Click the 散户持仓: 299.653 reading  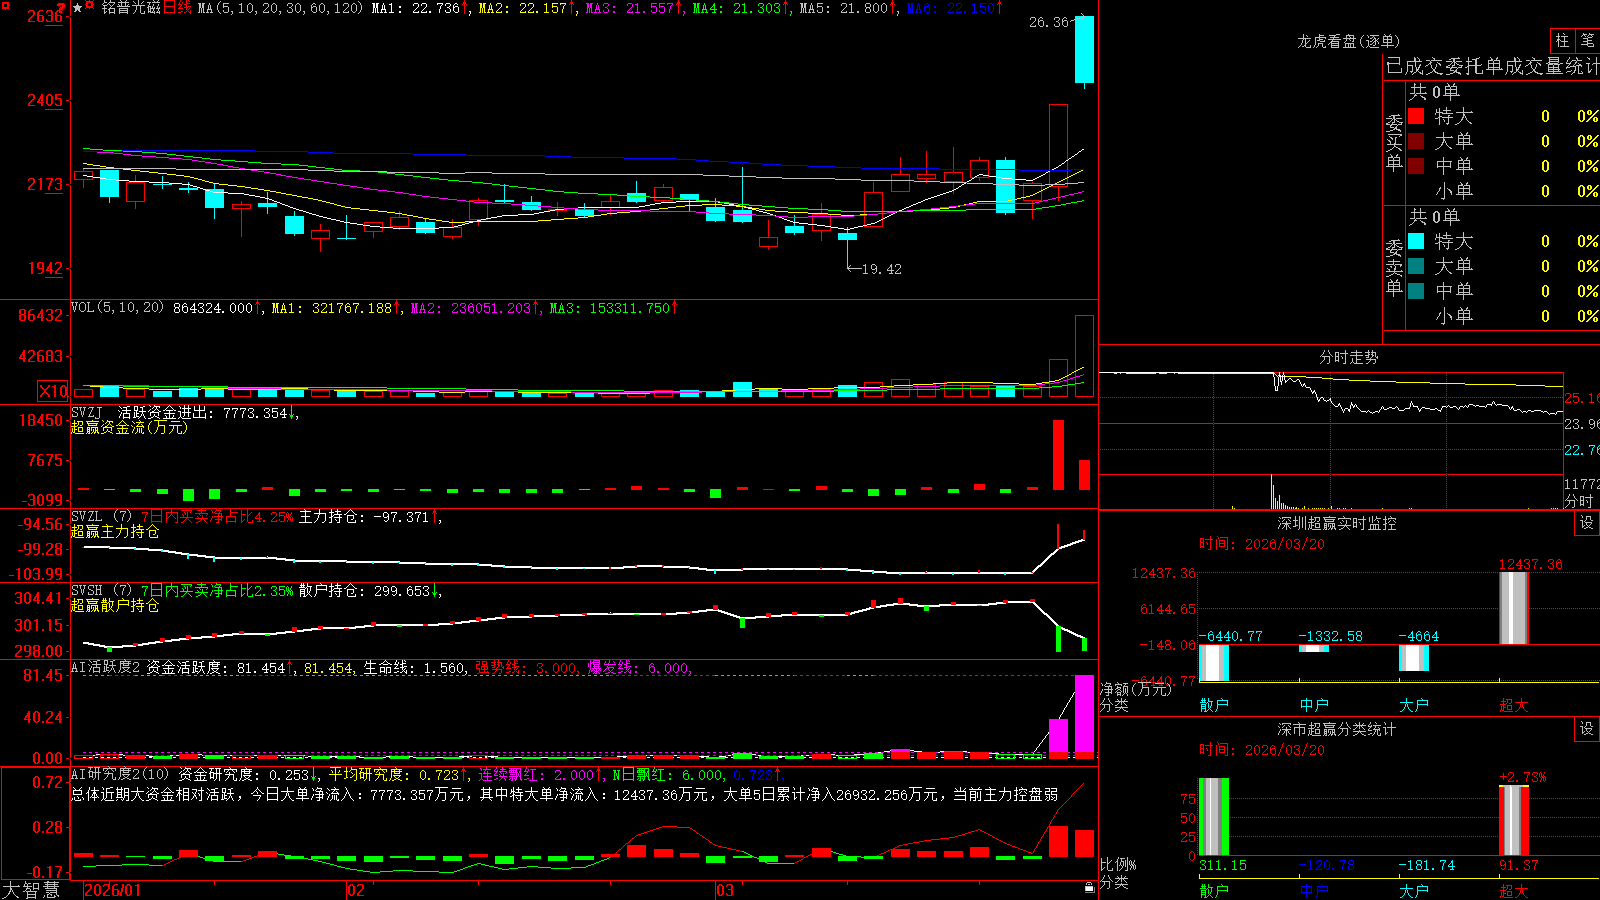point(370,591)
